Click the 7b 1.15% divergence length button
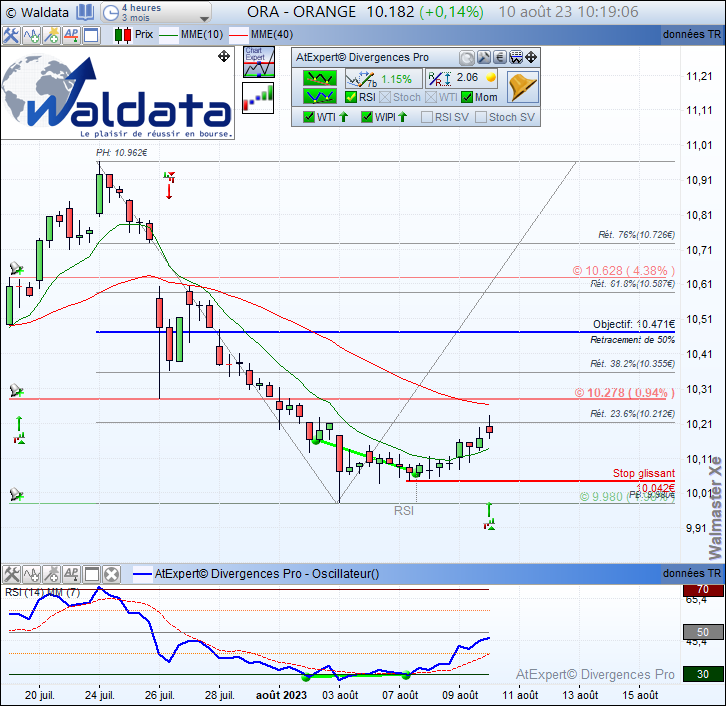The image size is (726, 706). [383, 79]
